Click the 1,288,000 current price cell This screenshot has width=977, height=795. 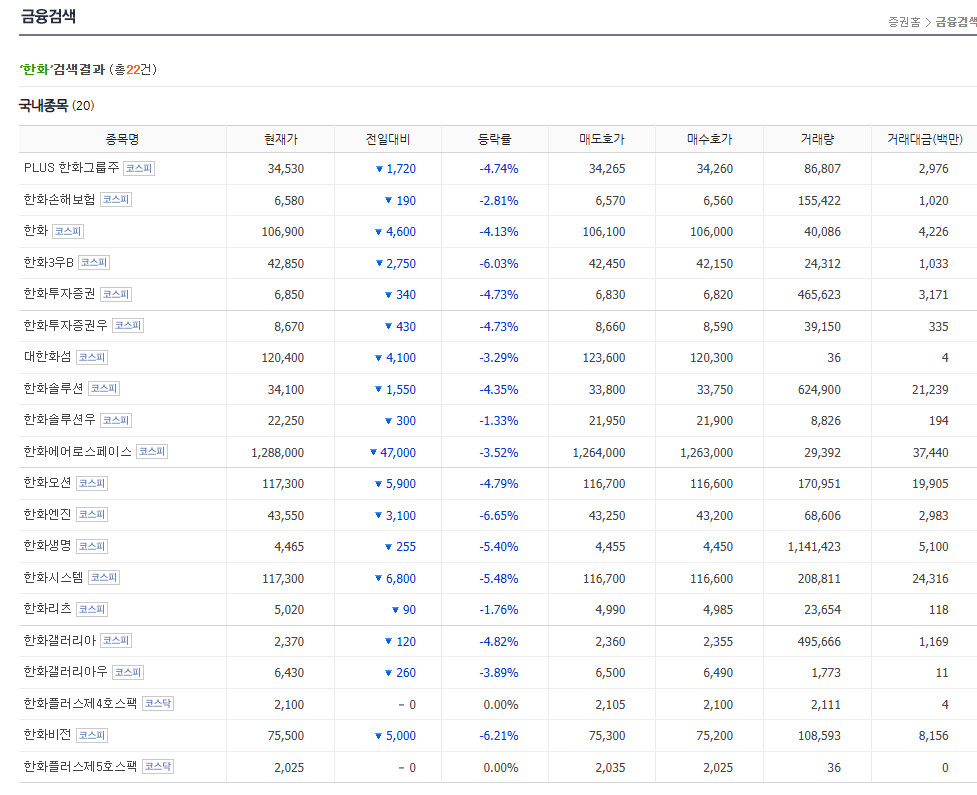point(278,452)
